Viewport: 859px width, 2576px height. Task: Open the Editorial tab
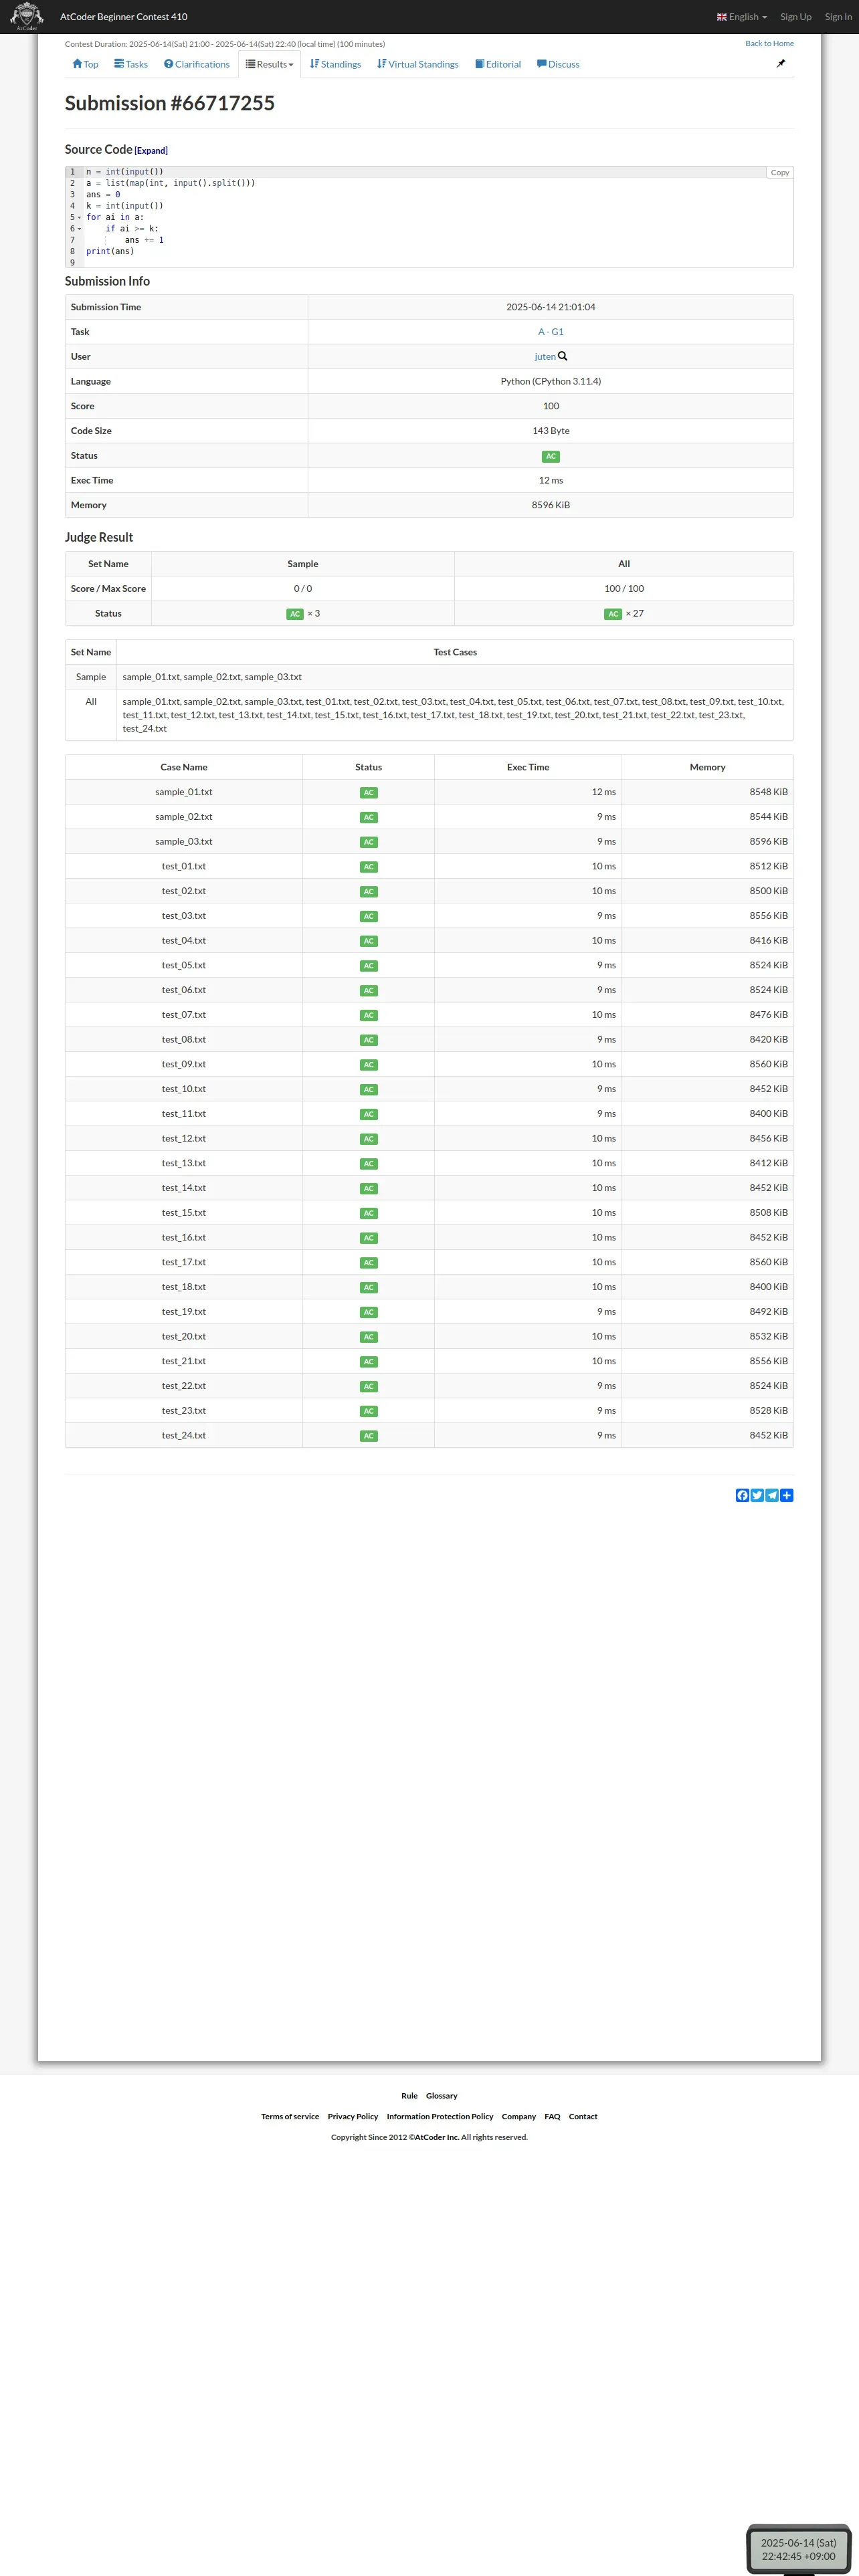(x=498, y=64)
